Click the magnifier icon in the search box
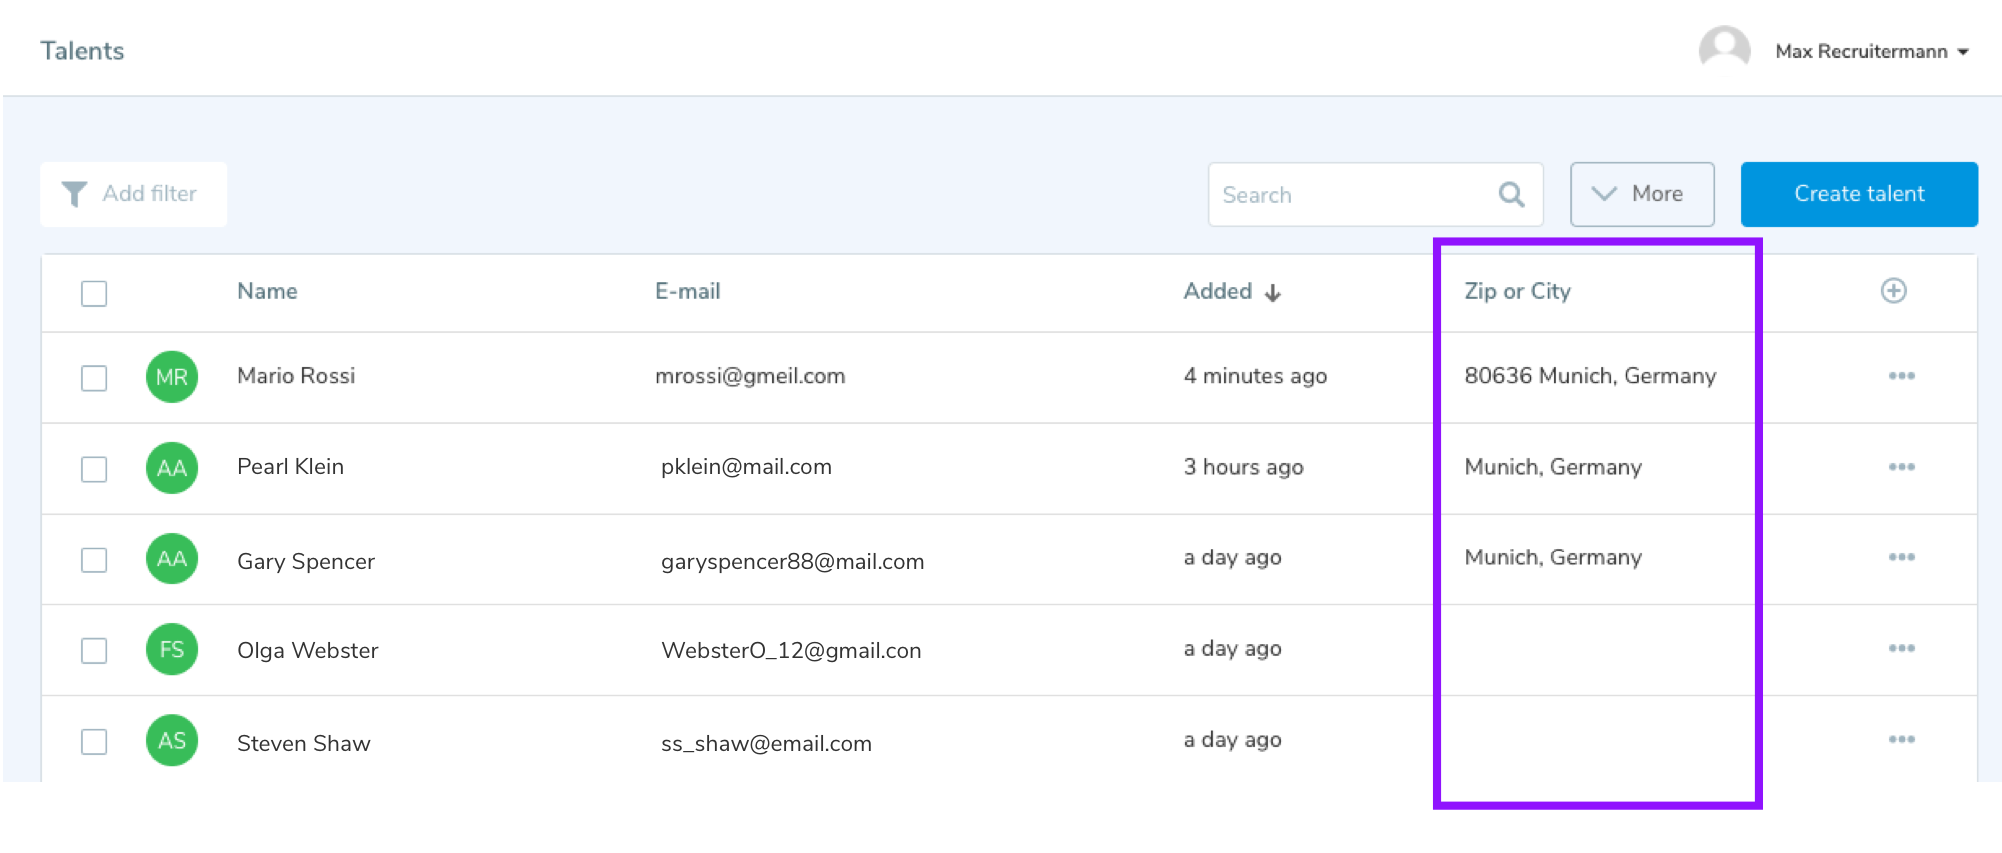This screenshot has height=853, width=2002. tap(1511, 194)
